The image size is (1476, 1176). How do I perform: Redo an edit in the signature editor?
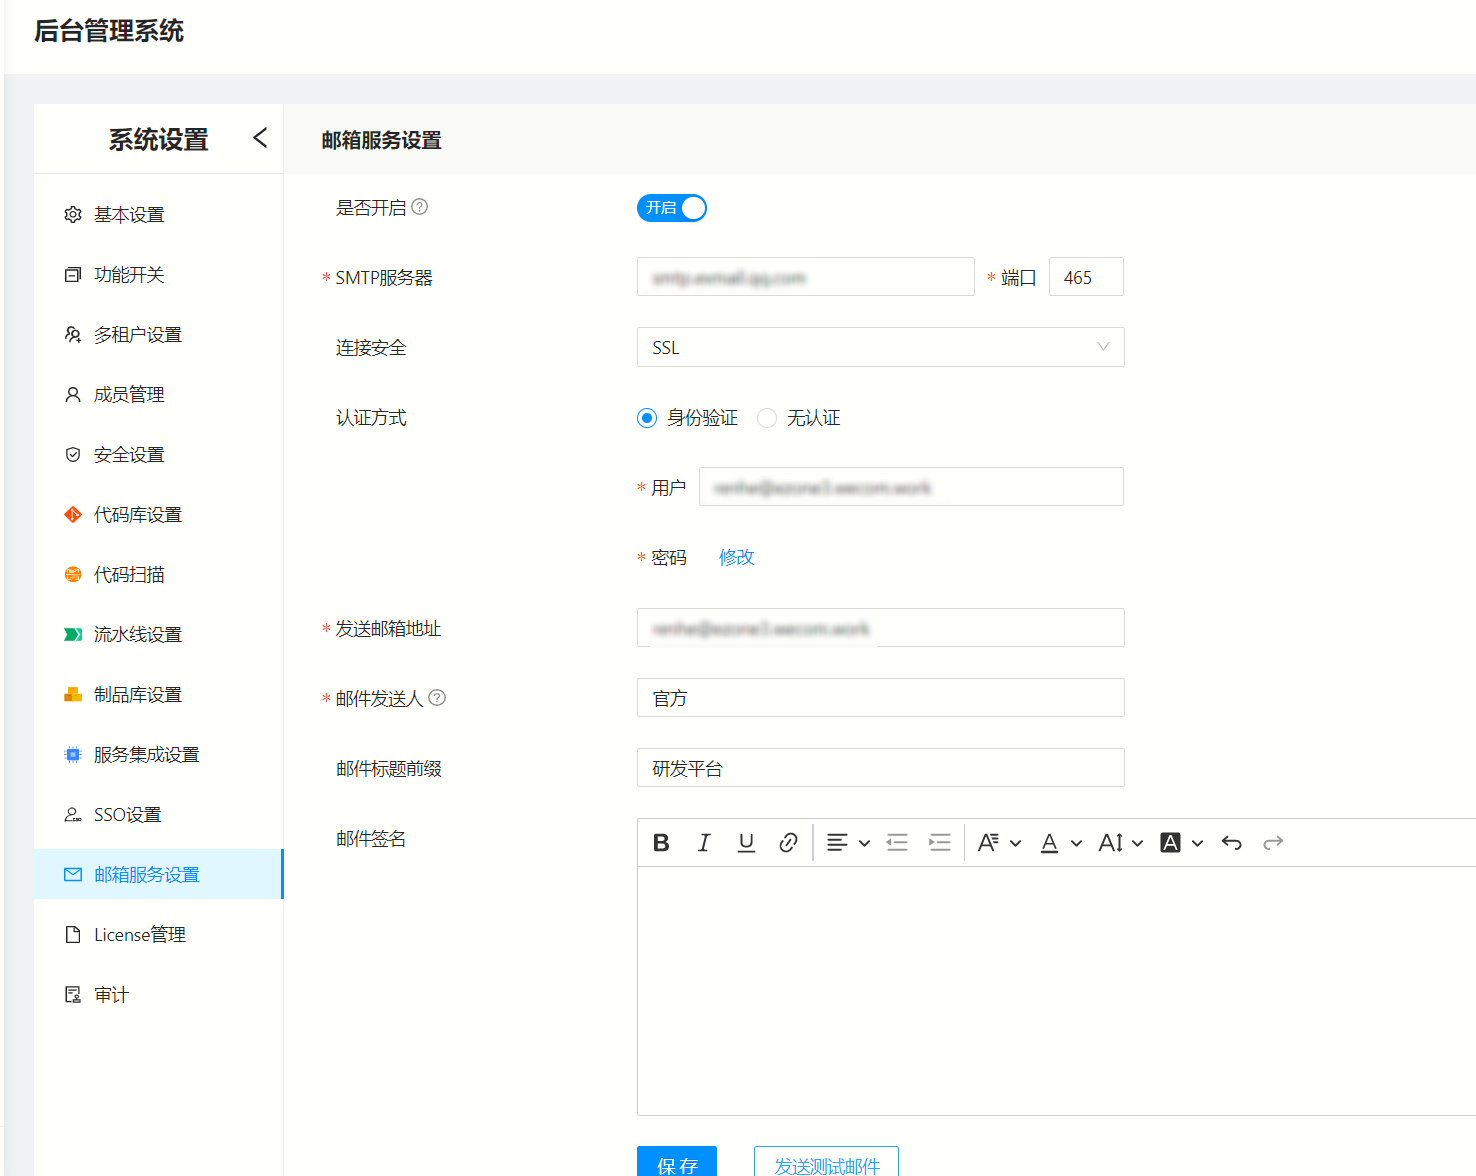point(1273,842)
